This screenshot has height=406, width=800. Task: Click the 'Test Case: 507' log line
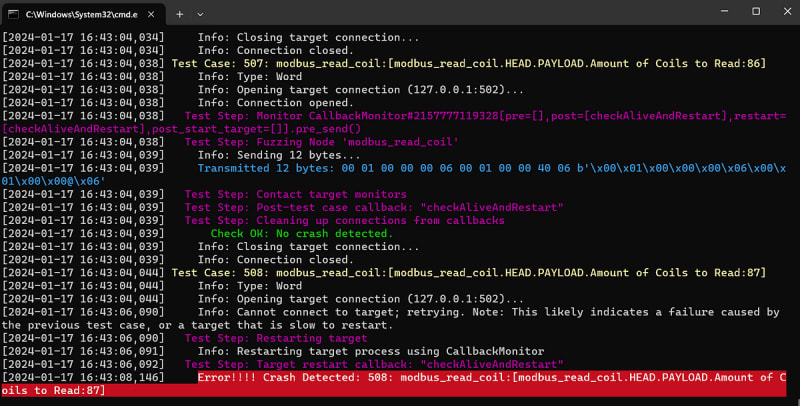pyautogui.click(x=468, y=63)
